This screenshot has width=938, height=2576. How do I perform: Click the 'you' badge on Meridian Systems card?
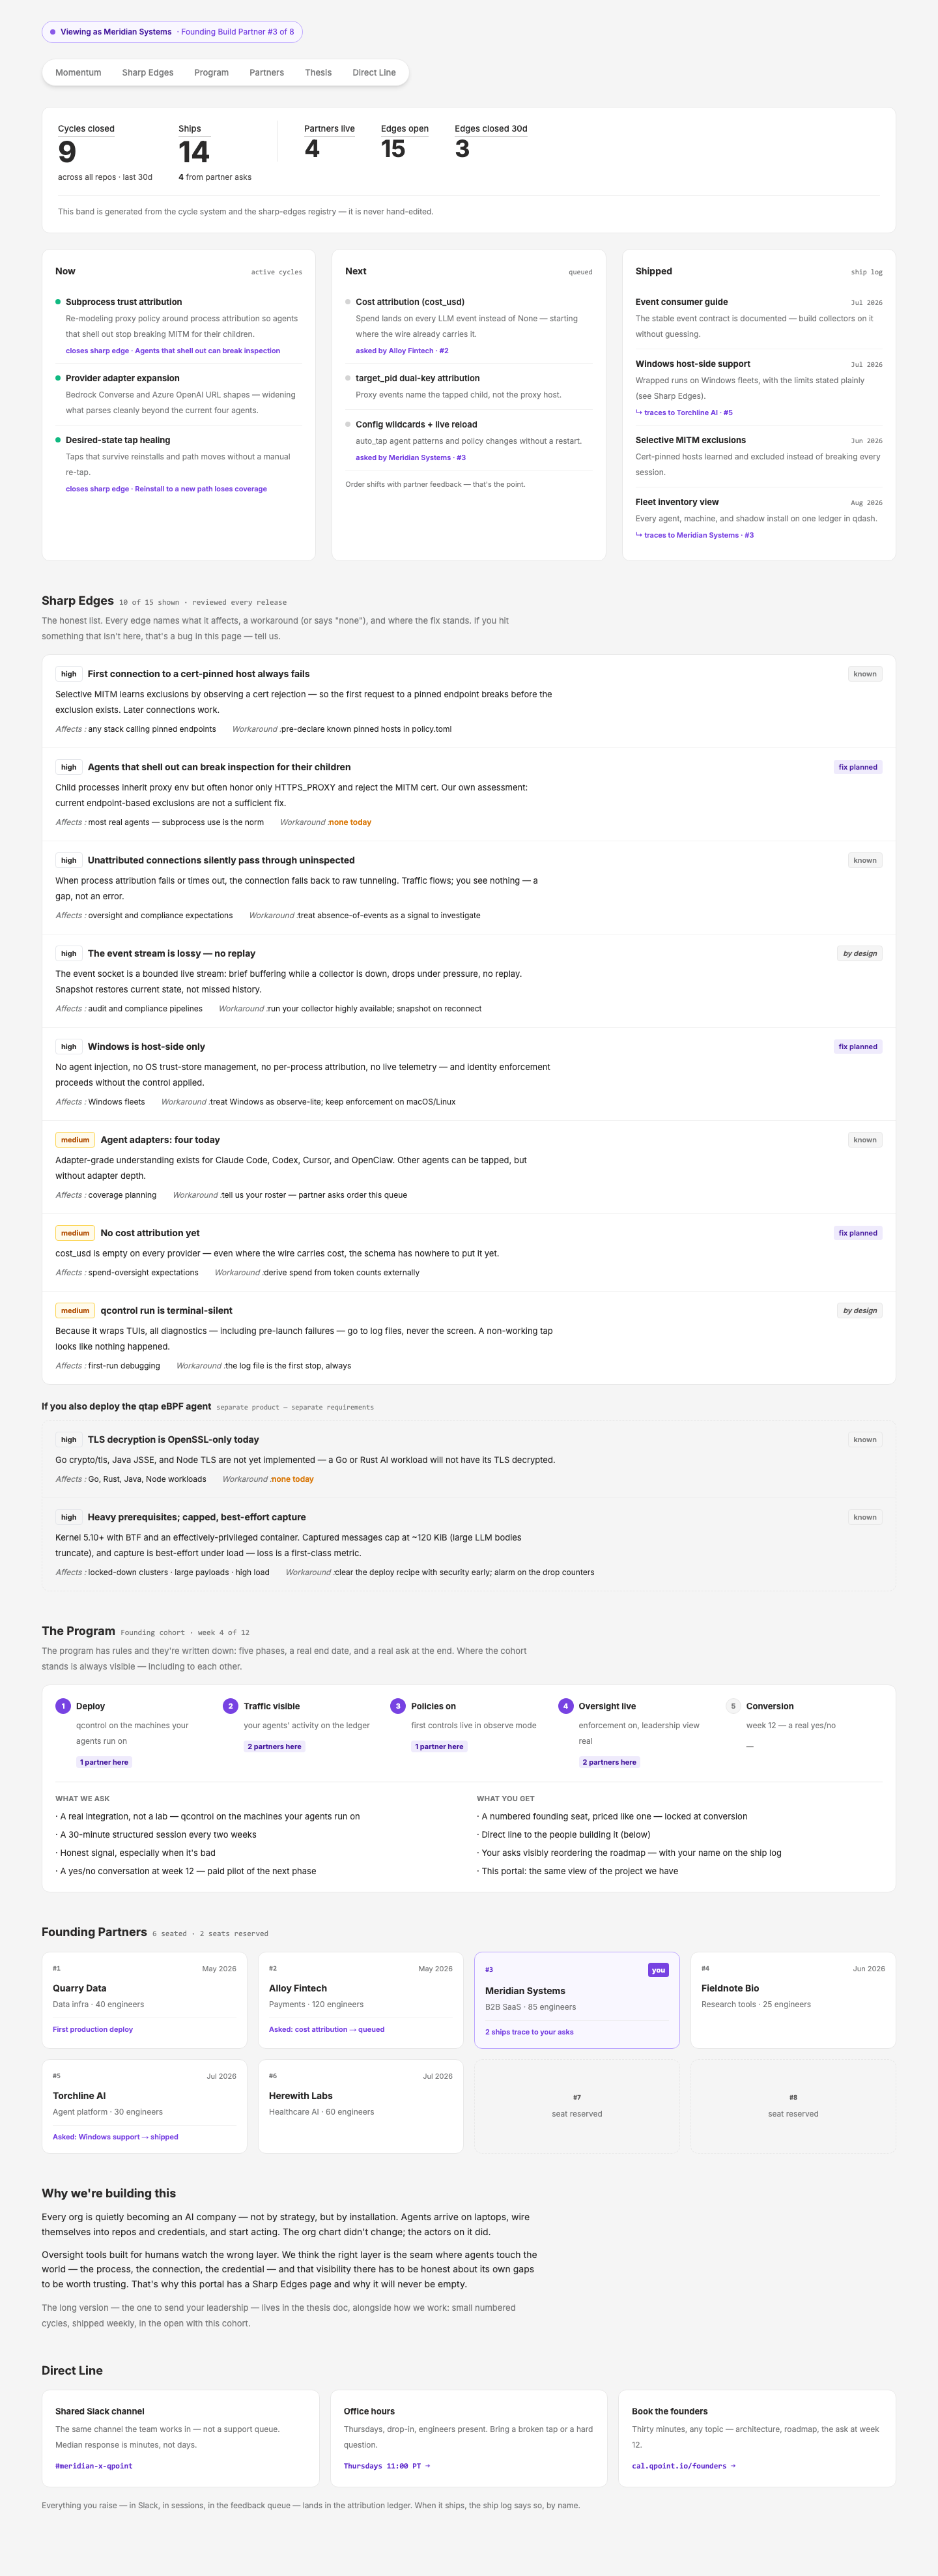pyautogui.click(x=658, y=1970)
